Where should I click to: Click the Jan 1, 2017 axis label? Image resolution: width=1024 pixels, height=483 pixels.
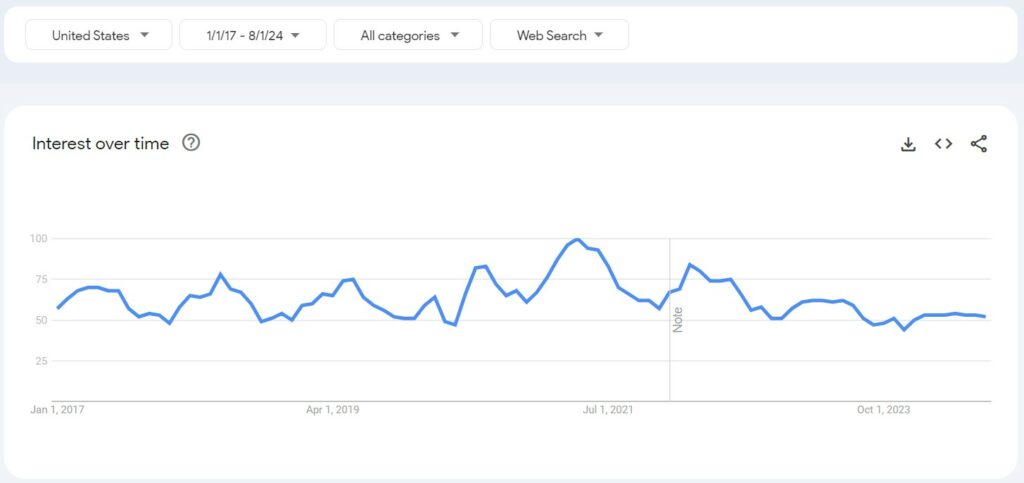tap(58, 409)
